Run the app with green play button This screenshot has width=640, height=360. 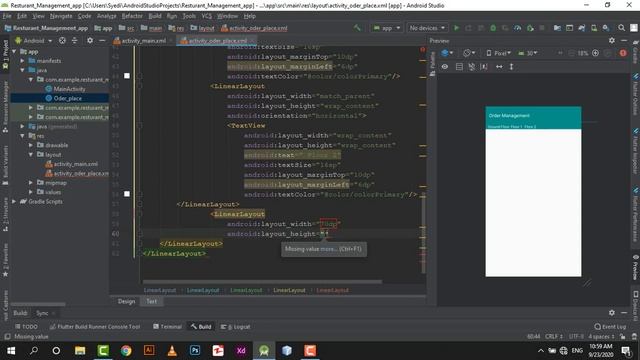[456, 28]
